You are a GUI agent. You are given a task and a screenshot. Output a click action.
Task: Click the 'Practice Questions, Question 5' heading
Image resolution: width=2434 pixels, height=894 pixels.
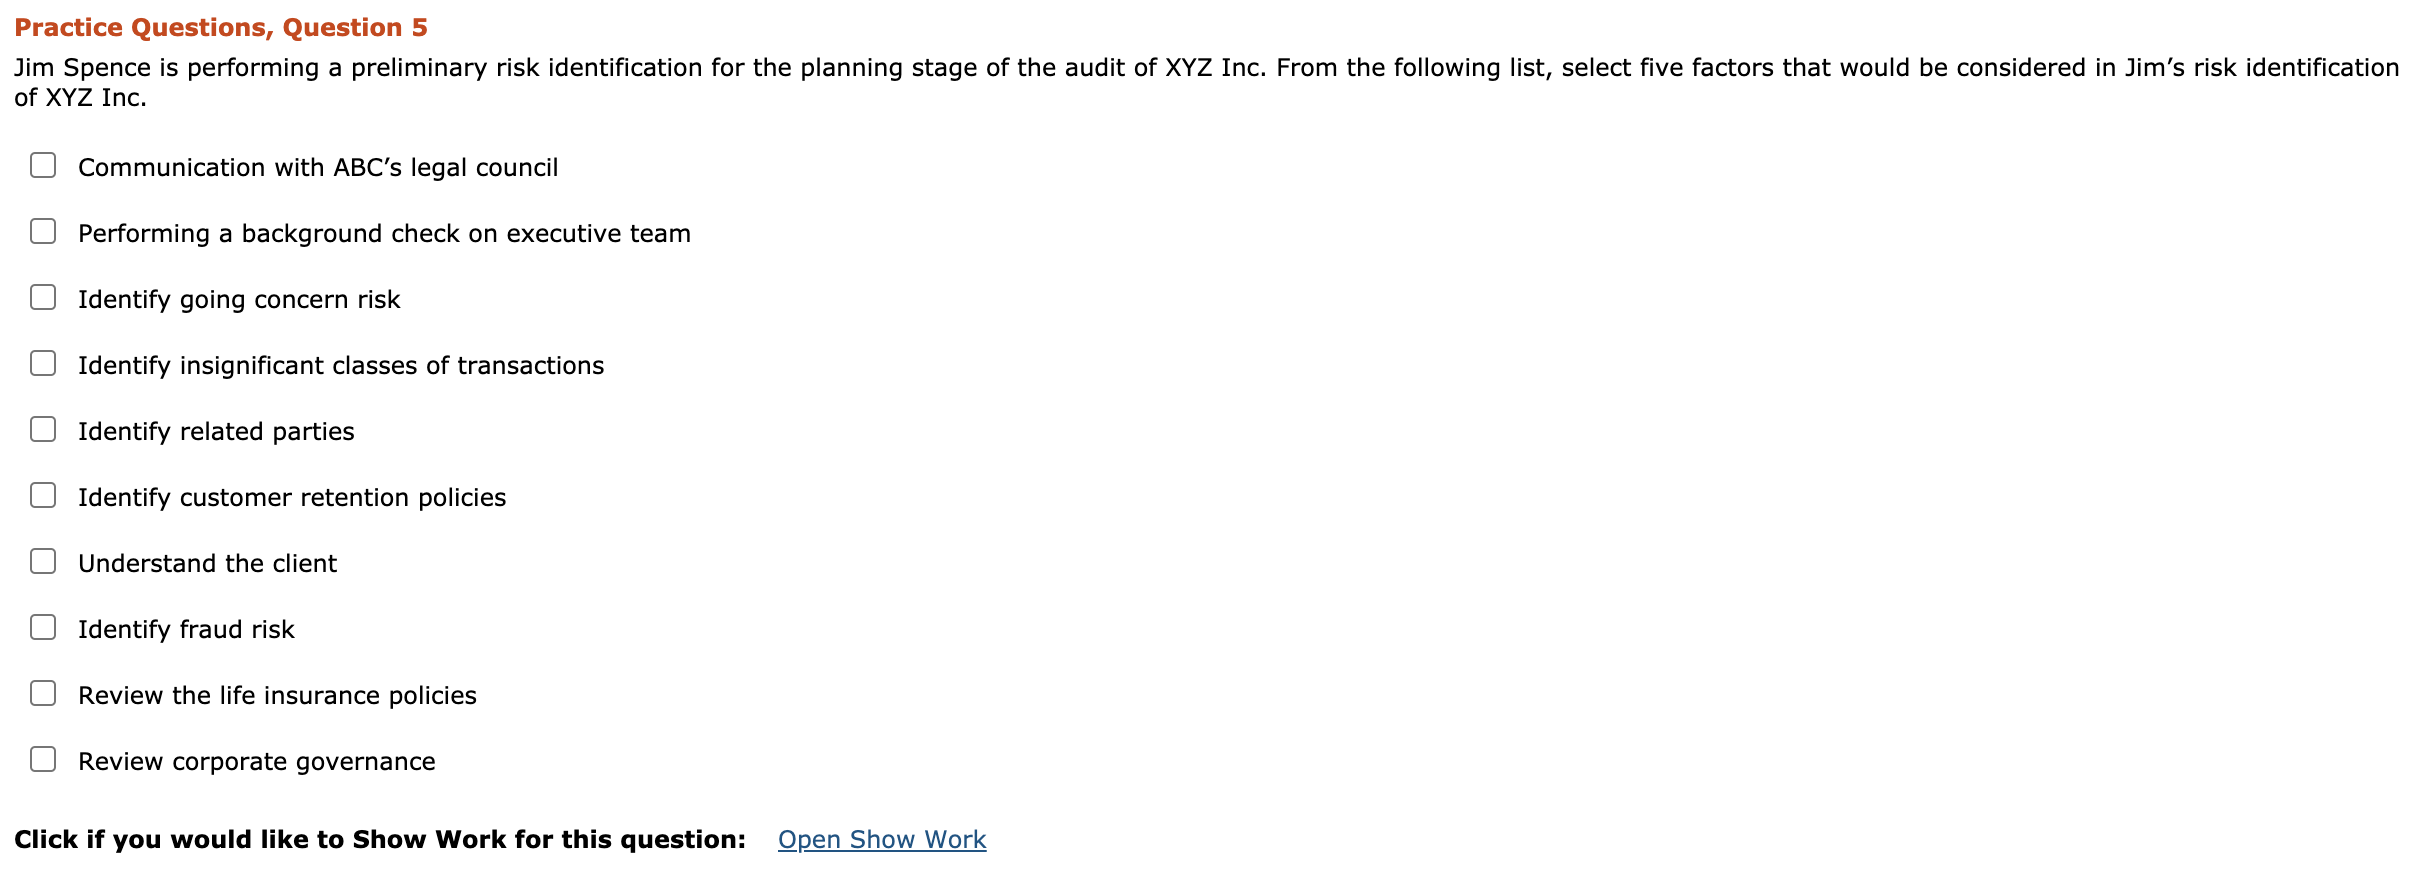pos(221,27)
